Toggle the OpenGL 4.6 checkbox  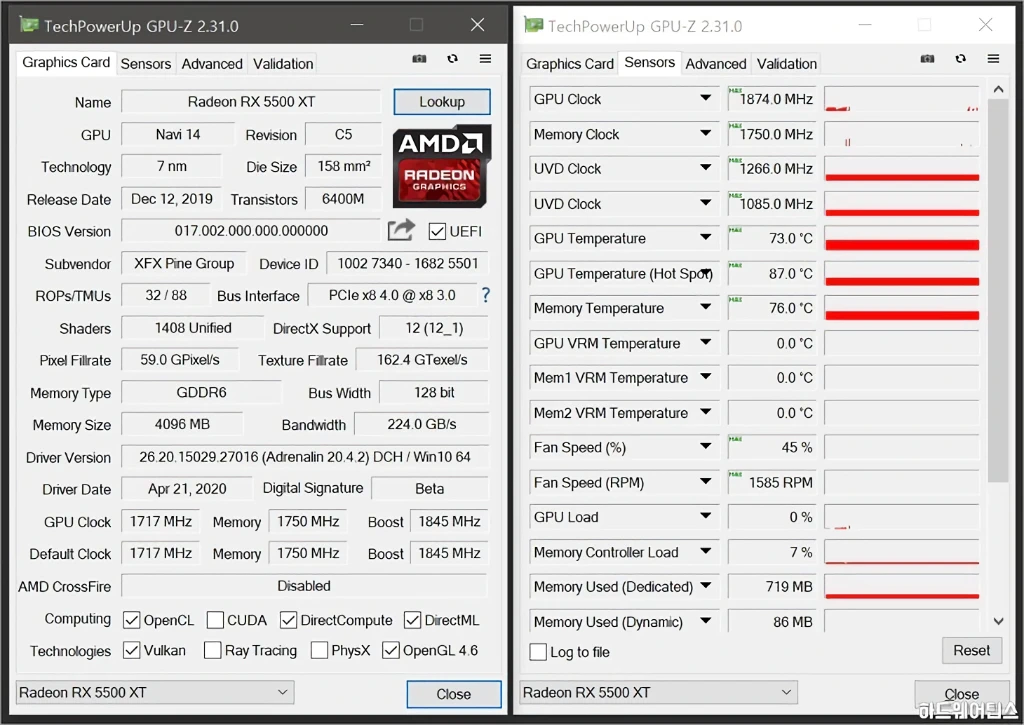[x=391, y=650]
